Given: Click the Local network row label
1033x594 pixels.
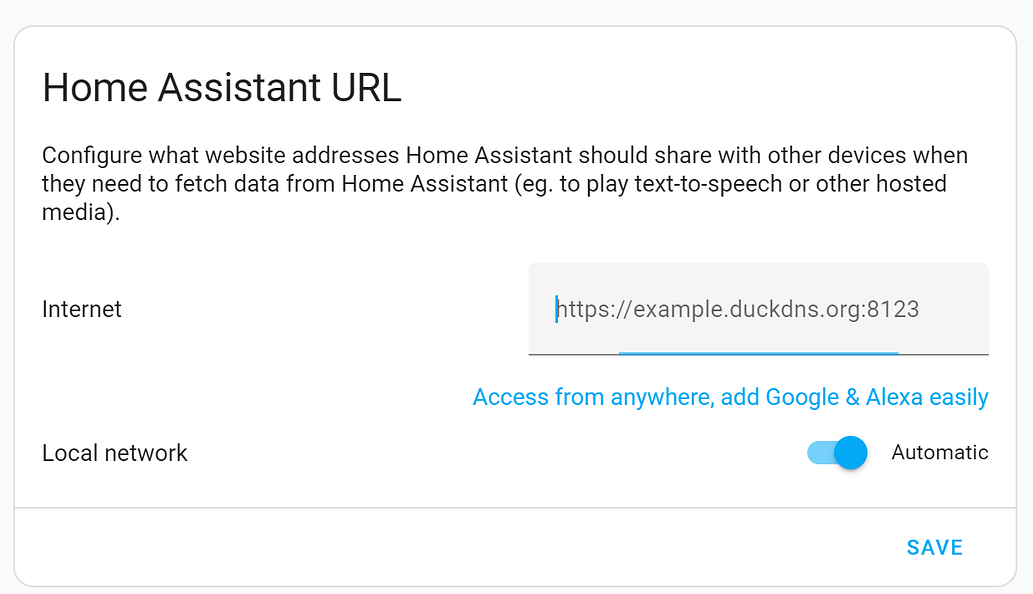Looking at the screenshot, I should 114,453.
